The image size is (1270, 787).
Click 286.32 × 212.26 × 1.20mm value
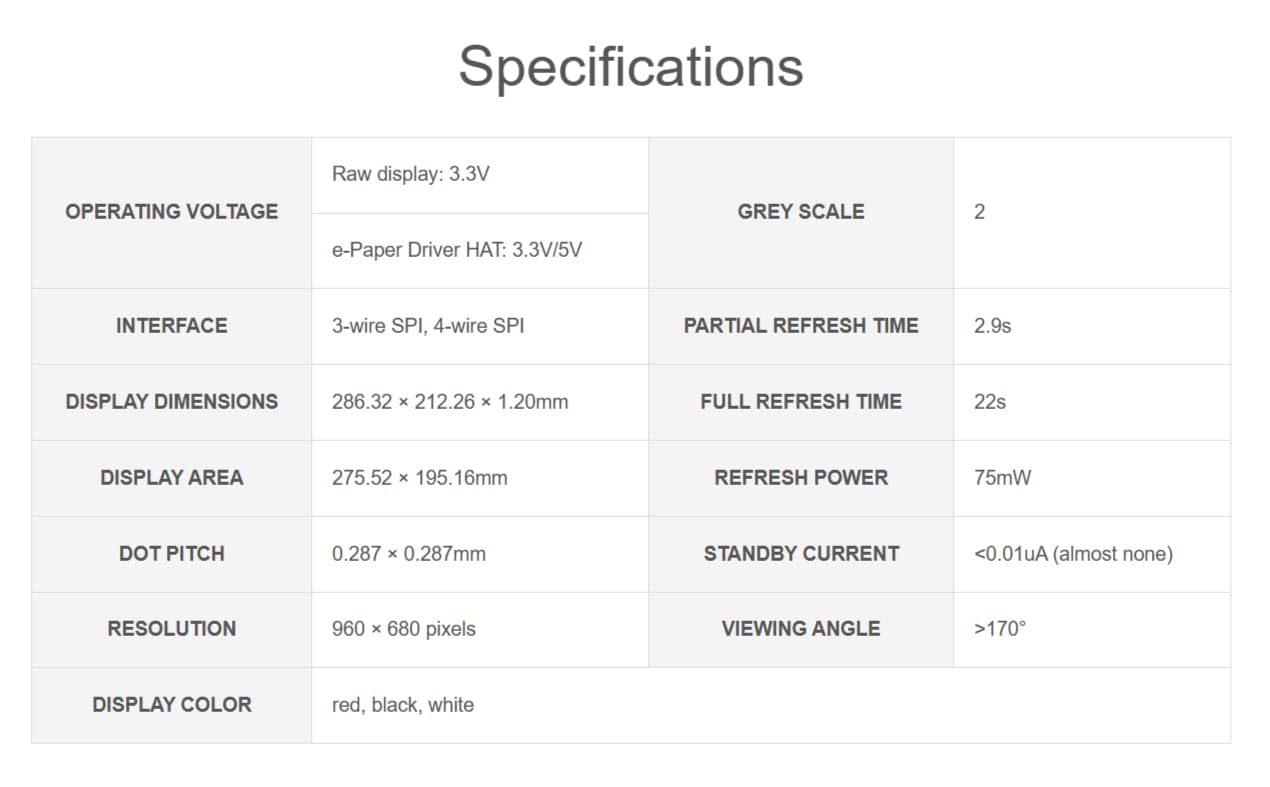point(450,402)
